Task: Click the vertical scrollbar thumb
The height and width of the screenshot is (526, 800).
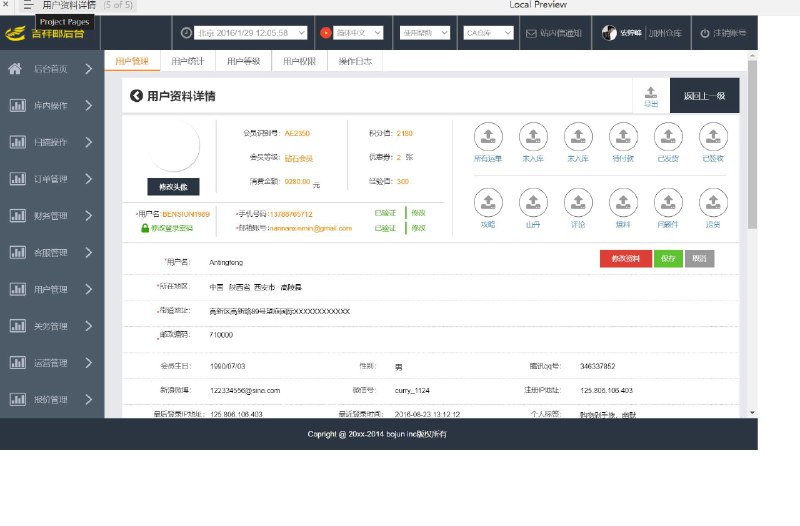Action: [x=752, y=145]
